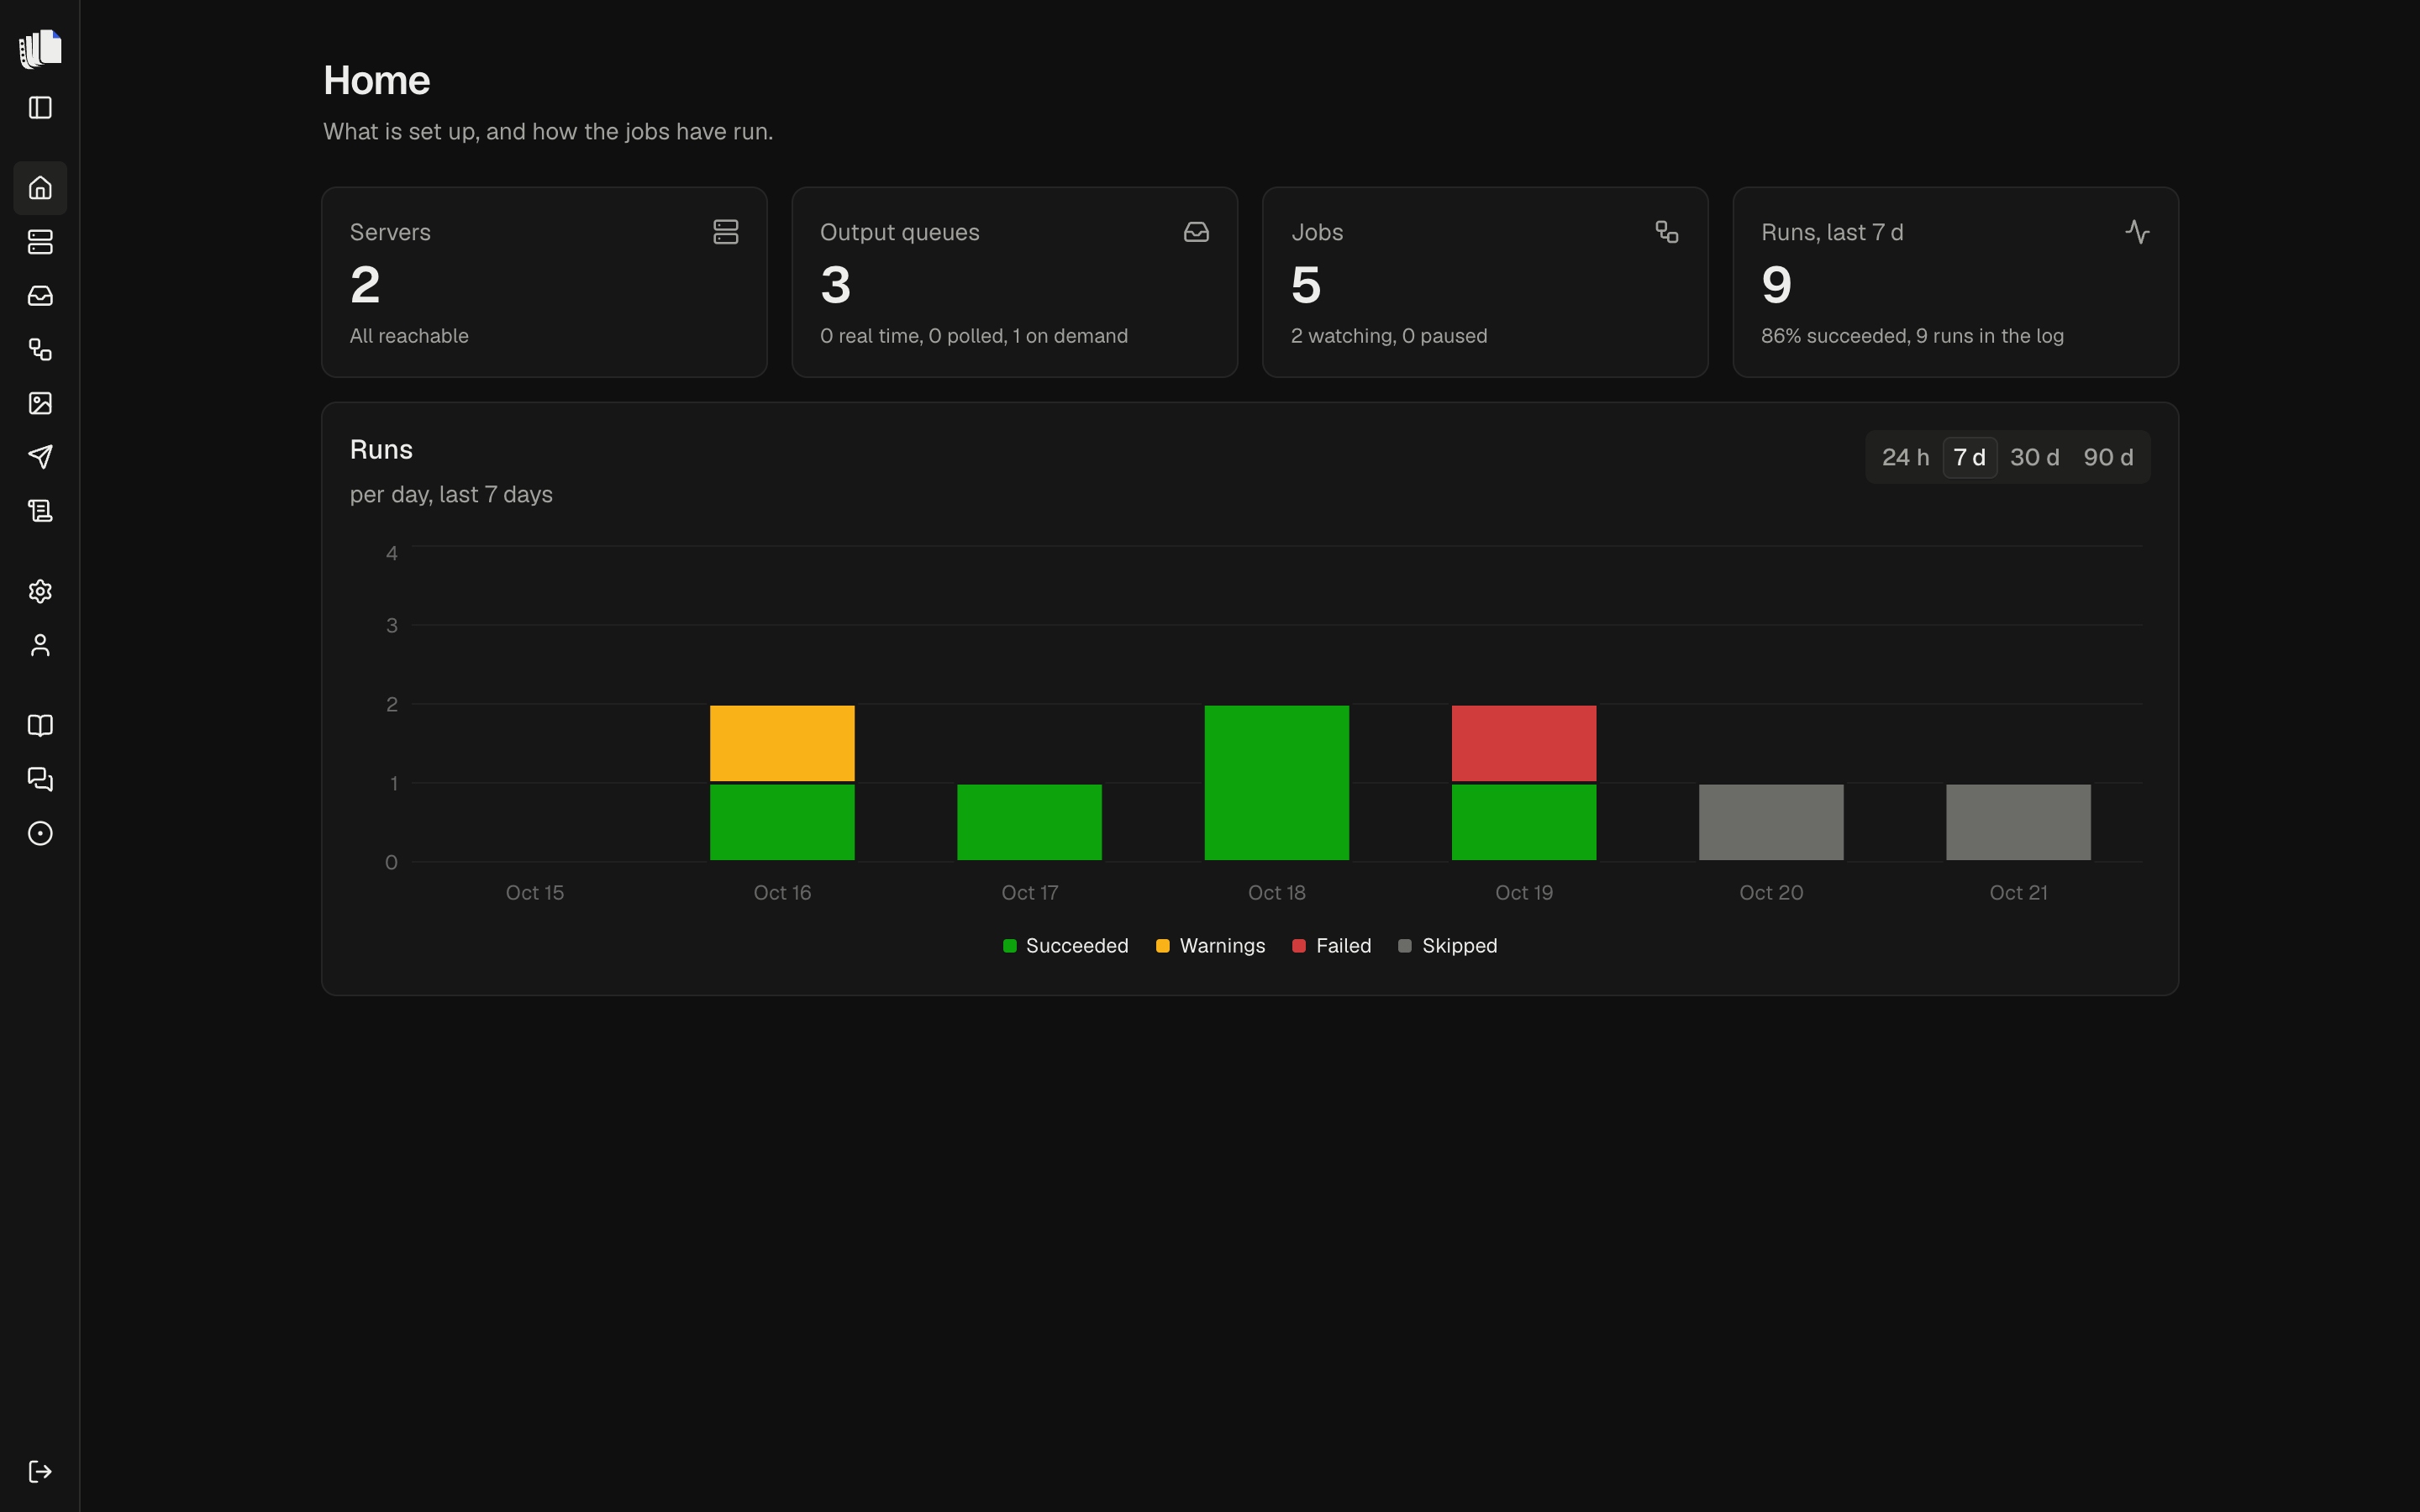This screenshot has width=2420, height=1512.
Task: Click the Runs chart title
Action: tap(381, 450)
